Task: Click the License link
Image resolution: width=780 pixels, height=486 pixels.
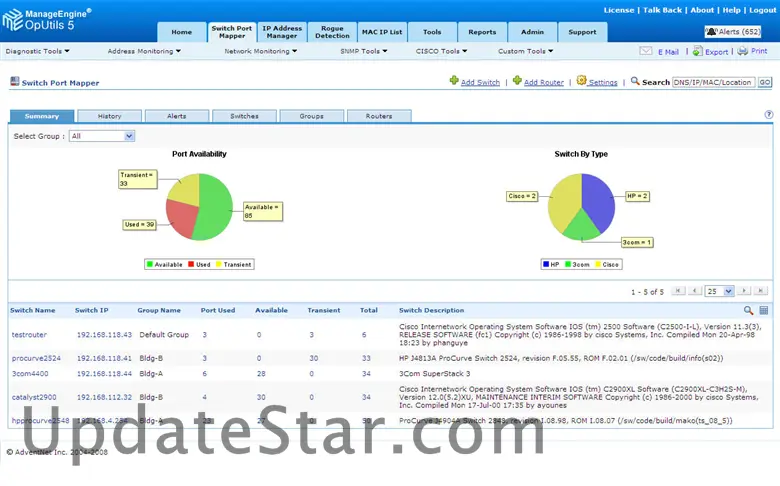Action: click(619, 10)
